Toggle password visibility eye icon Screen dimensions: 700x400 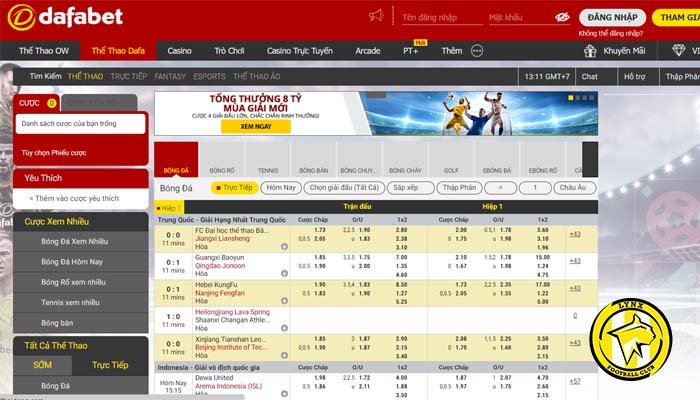pos(562,17)
